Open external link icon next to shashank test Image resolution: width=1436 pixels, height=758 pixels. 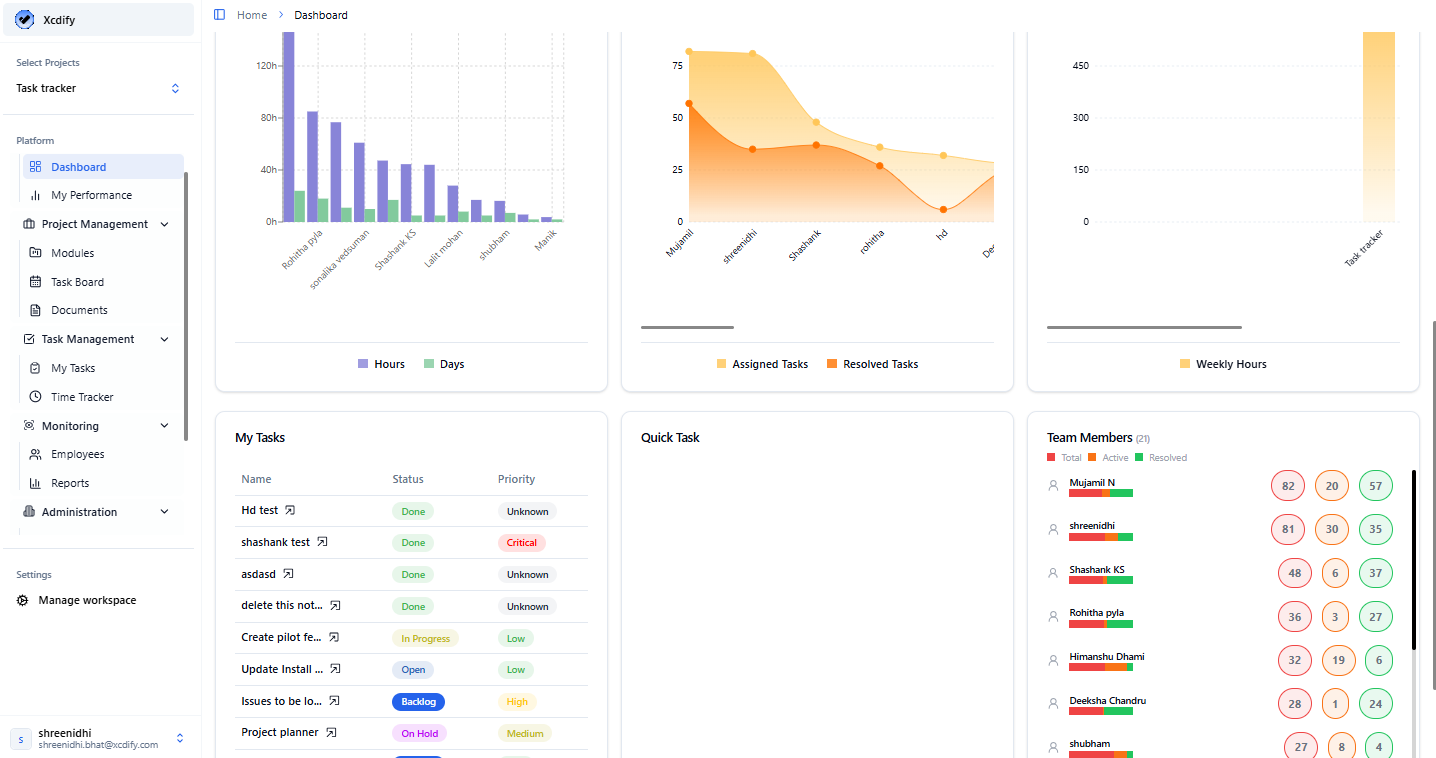pos(322,542)
